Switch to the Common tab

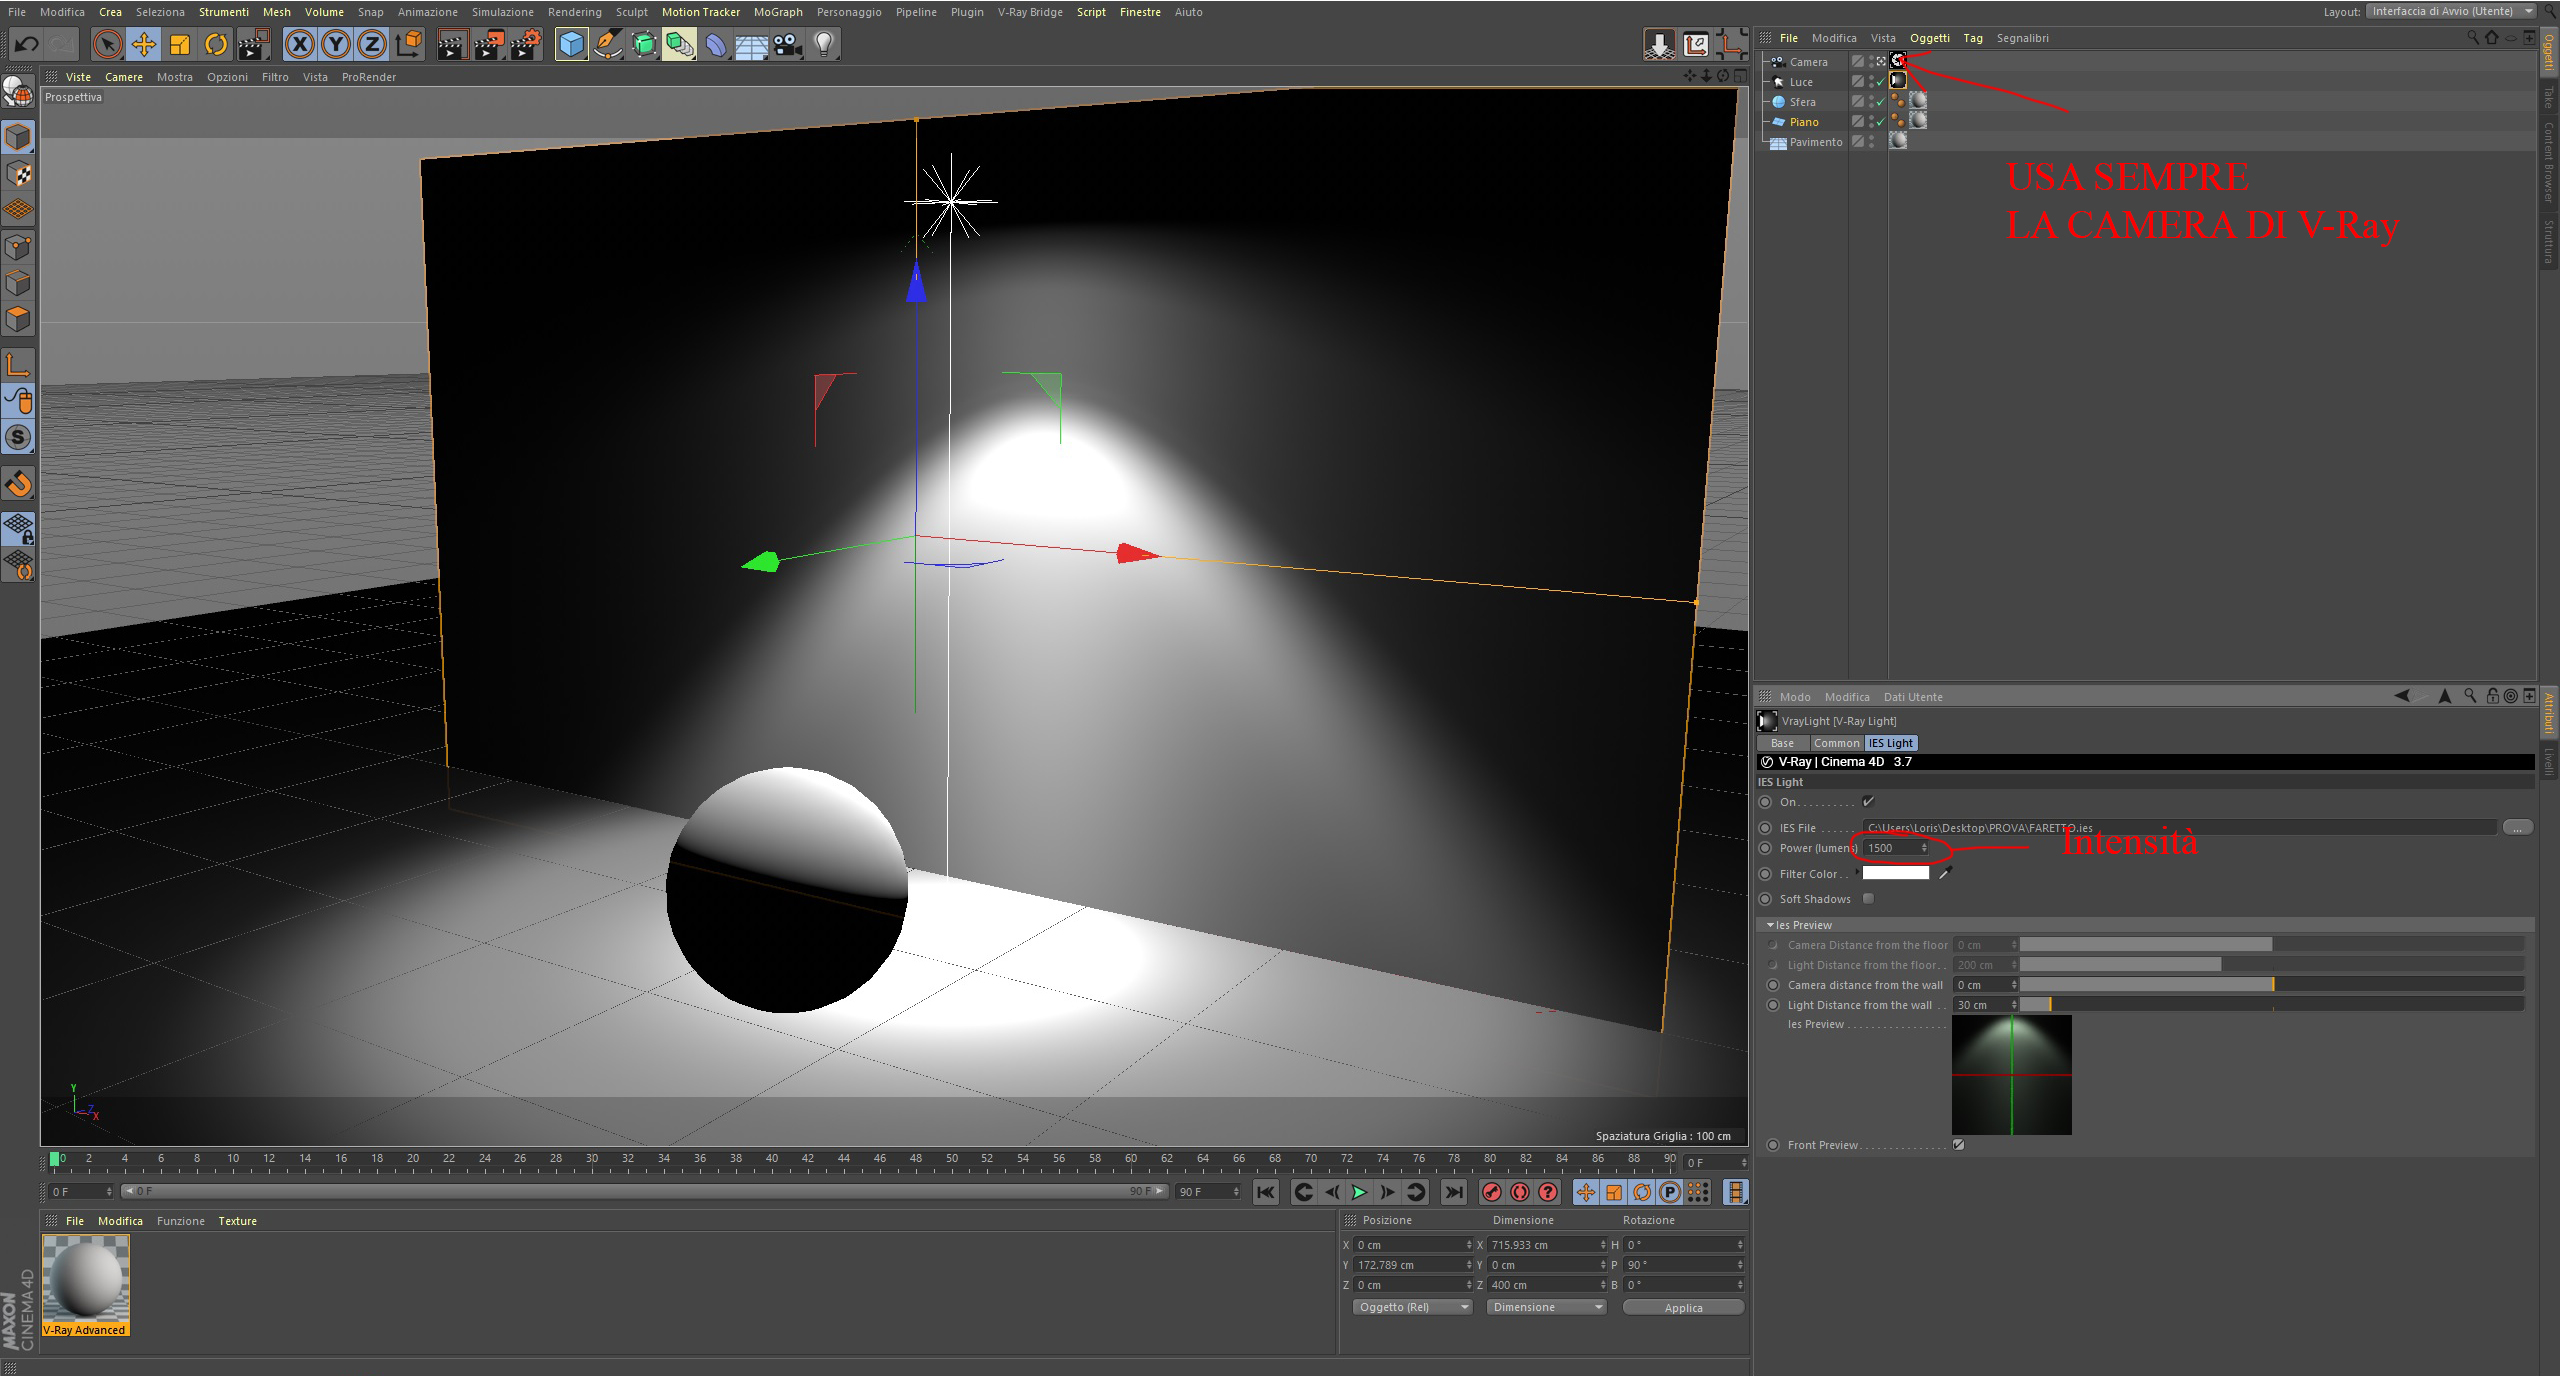pyautogui.click(x=1836, y=743)
